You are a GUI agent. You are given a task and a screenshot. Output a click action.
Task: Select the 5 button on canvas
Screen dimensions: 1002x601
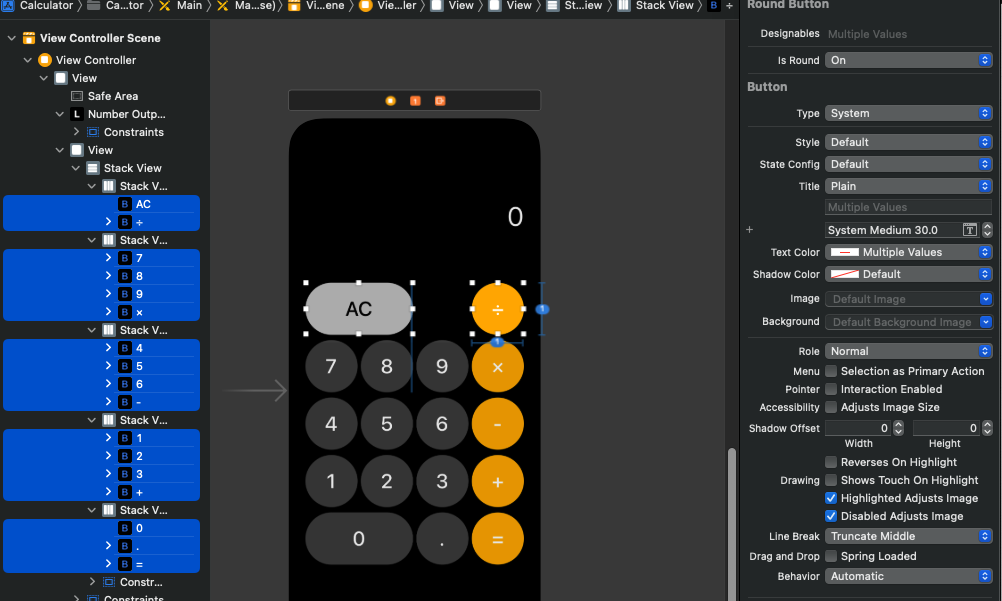[387, 424]
